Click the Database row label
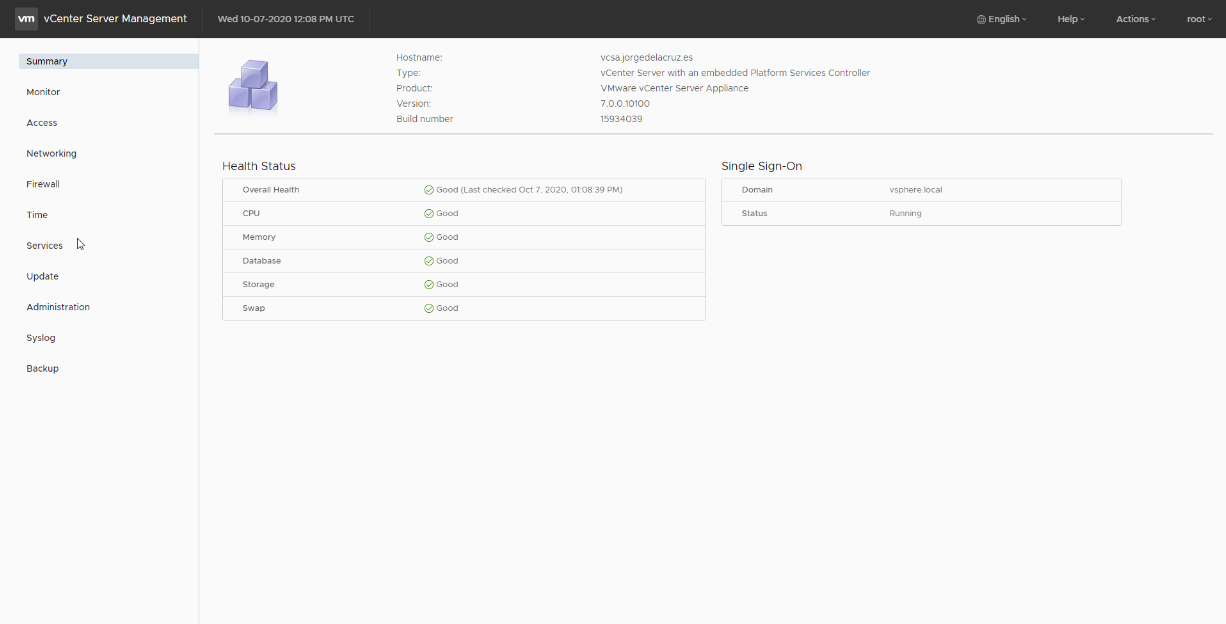1226x624 pixels. click(x=262, y=261)
